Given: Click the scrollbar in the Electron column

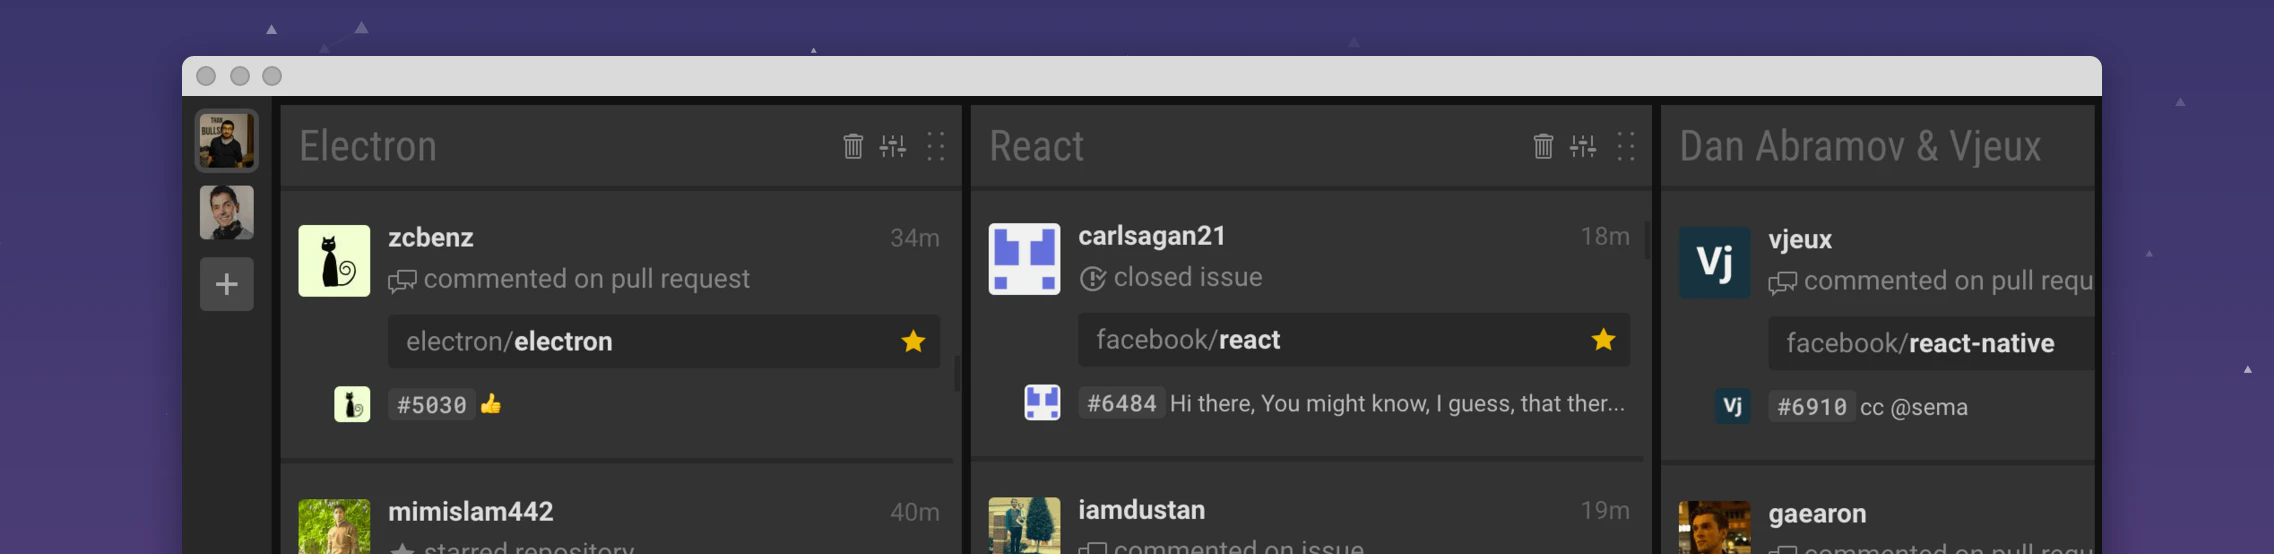Looking at the screenshot, I should pos(957,373).
